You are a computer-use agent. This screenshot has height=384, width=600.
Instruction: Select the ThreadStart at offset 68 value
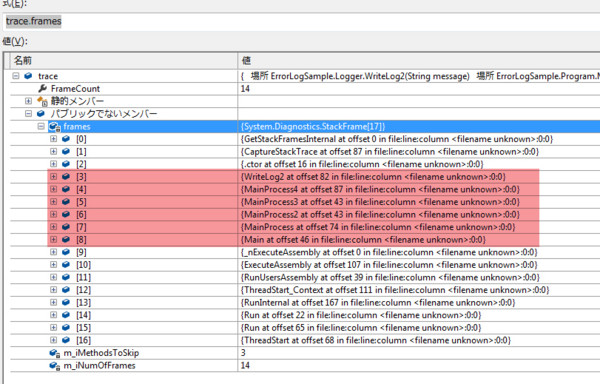coord(376,340)
